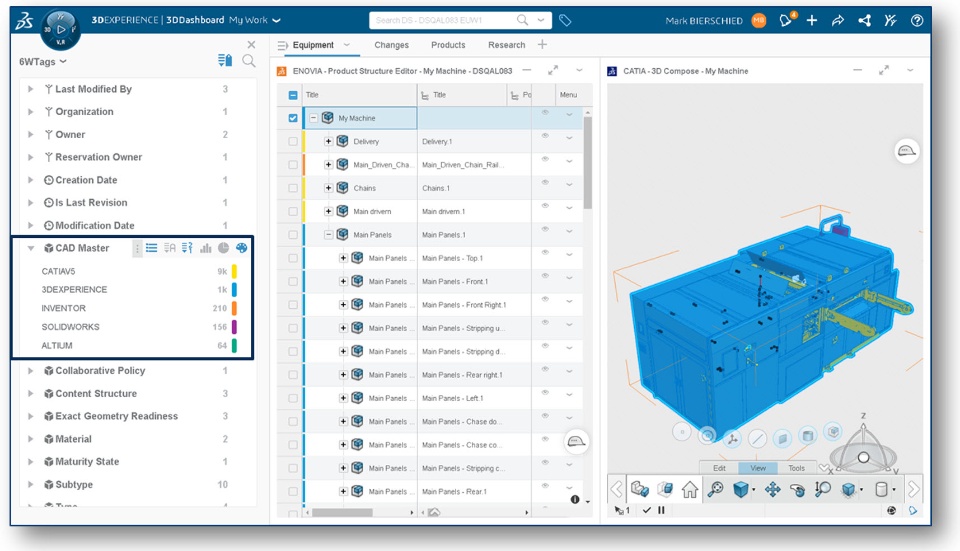Open the help question mark icon
This screenshot has height=551, width=960.
917,20
